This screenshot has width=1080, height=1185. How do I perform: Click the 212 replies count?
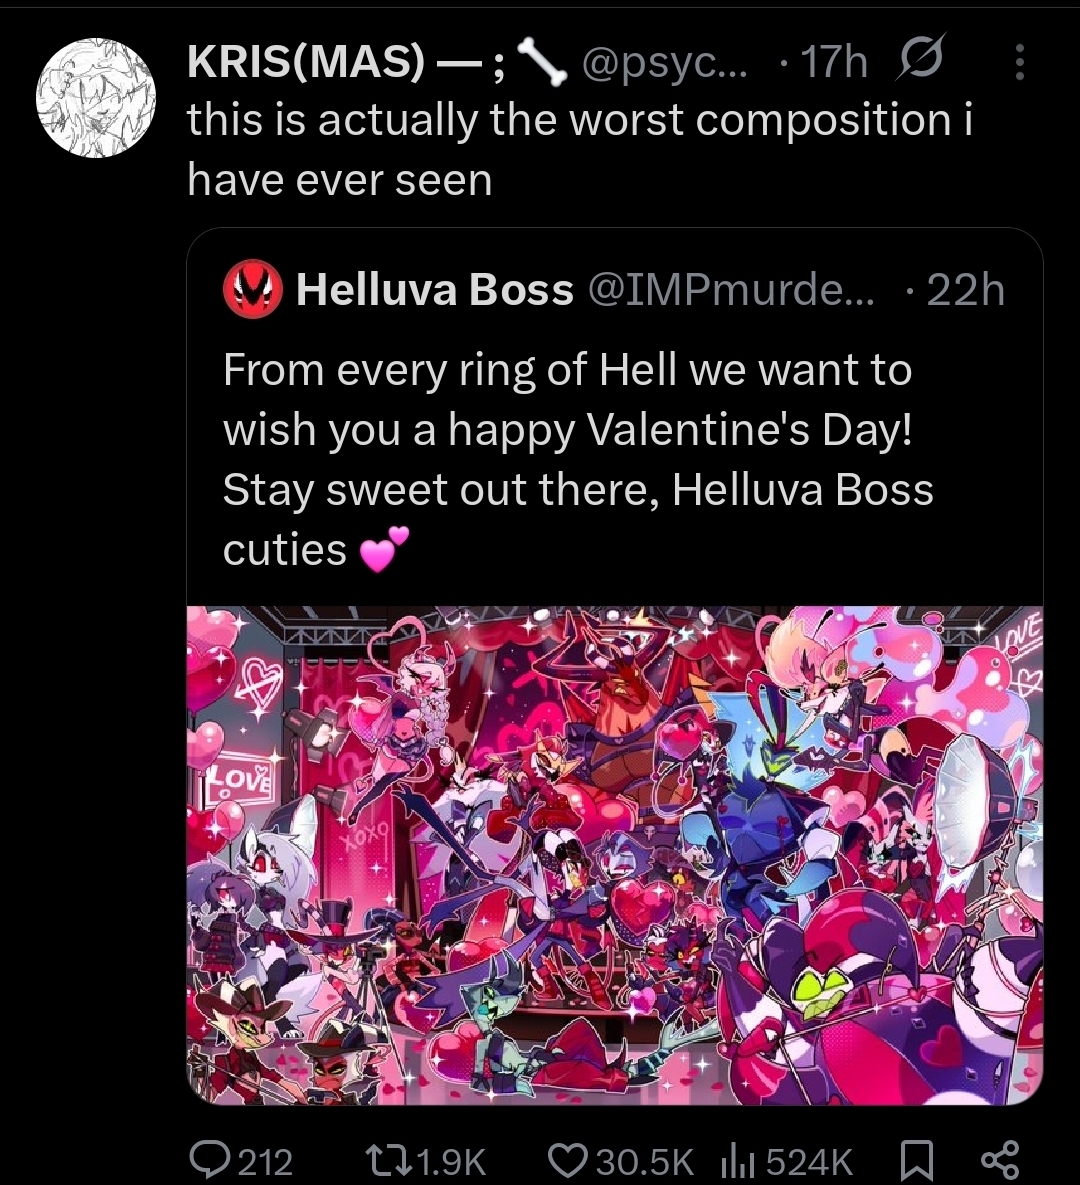tap(266, 1162)
